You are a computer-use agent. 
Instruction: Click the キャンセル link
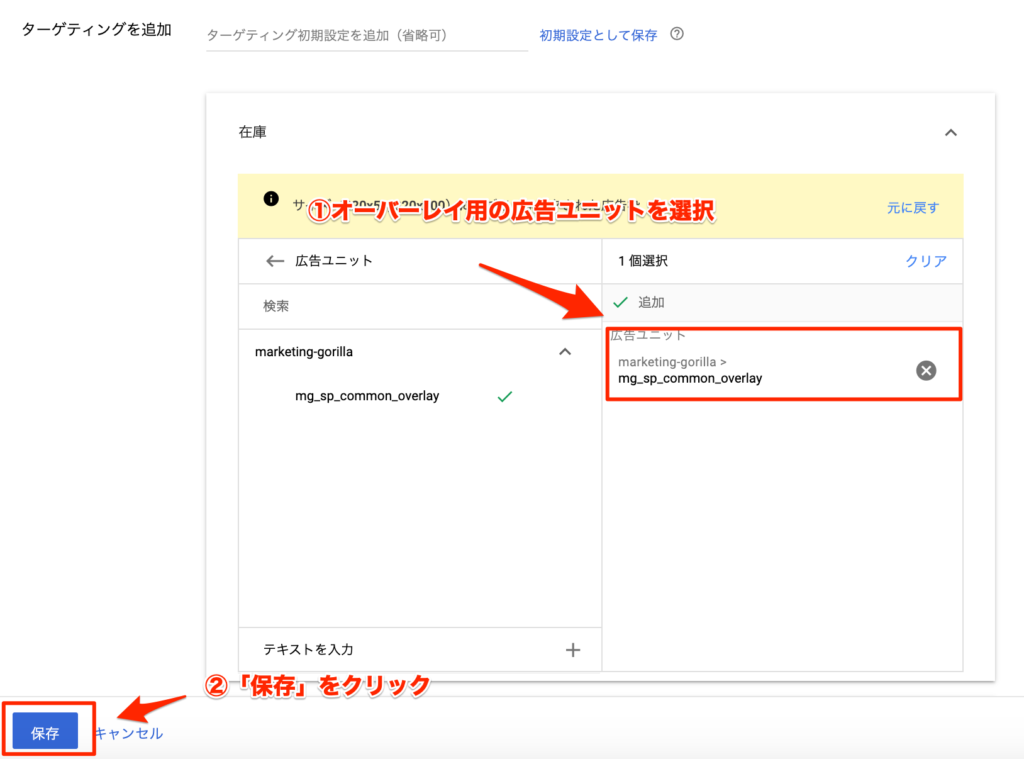point(129,733)
